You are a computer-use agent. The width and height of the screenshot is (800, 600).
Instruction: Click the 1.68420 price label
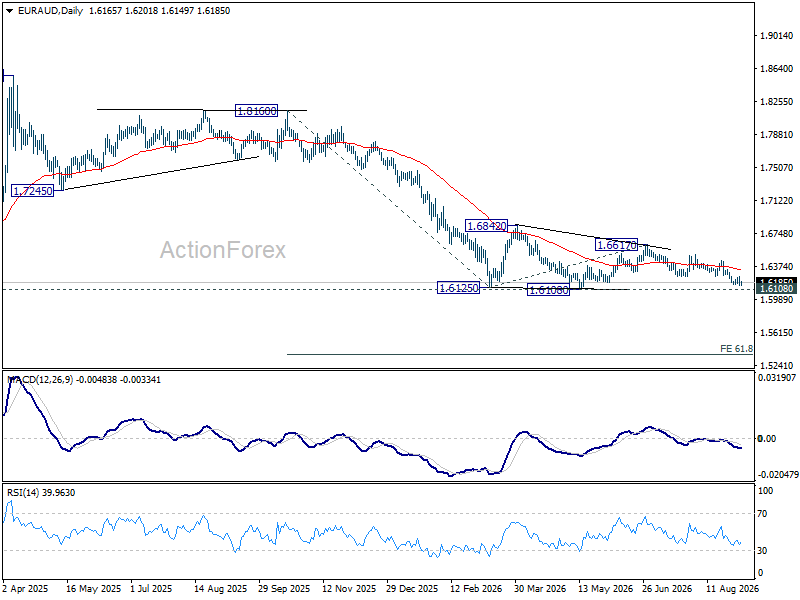coord(486,226)
